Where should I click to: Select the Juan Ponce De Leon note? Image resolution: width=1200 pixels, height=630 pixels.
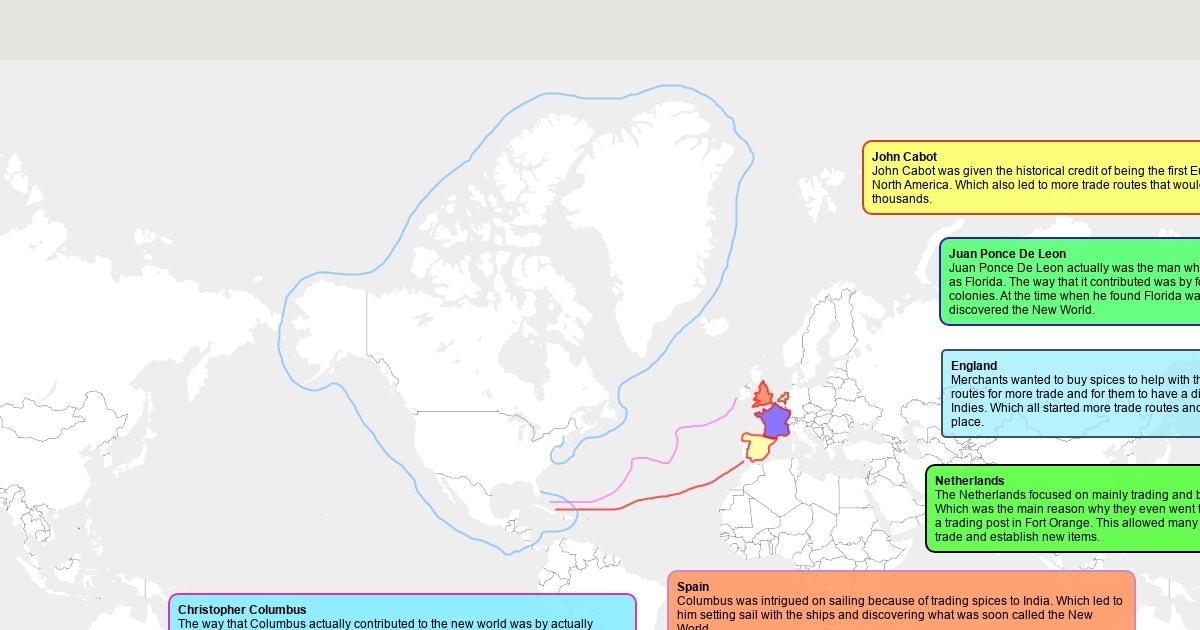click(x=1070, y=282)
